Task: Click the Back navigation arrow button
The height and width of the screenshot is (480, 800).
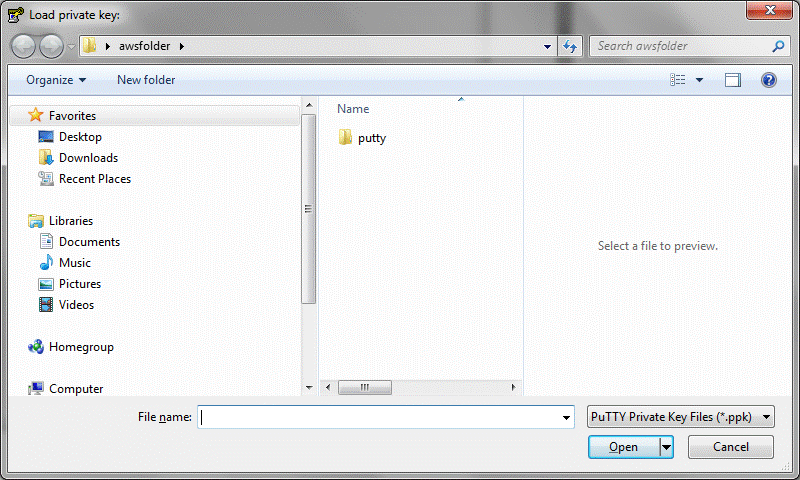Action: (x=23, y=46)
